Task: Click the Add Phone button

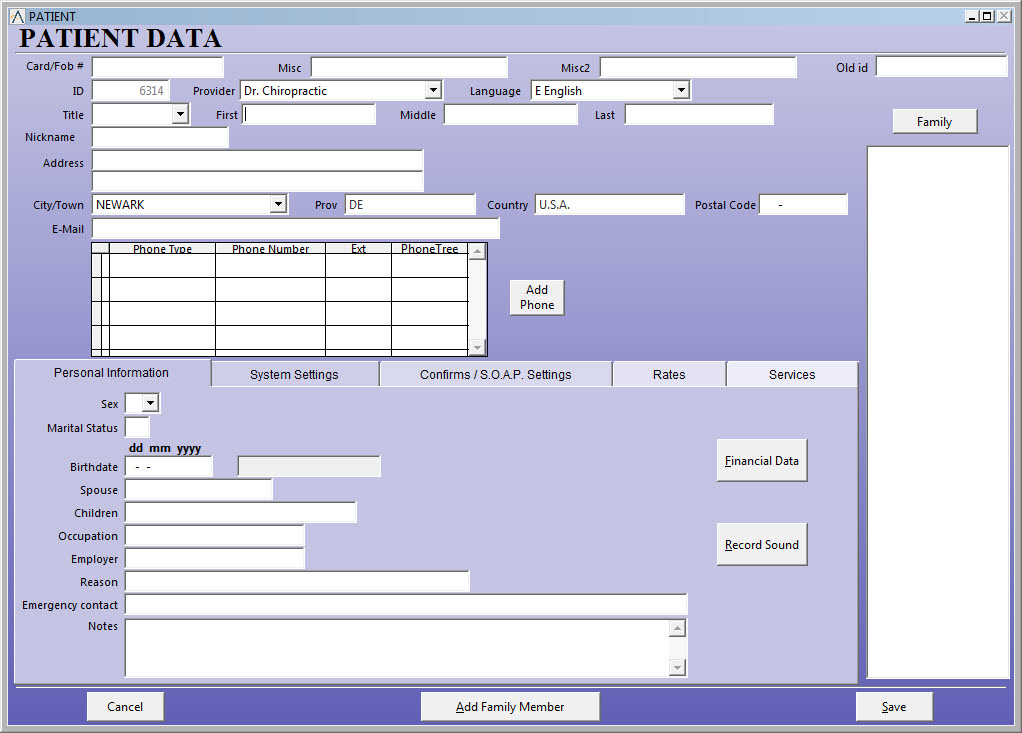Action: coord(537,298)
